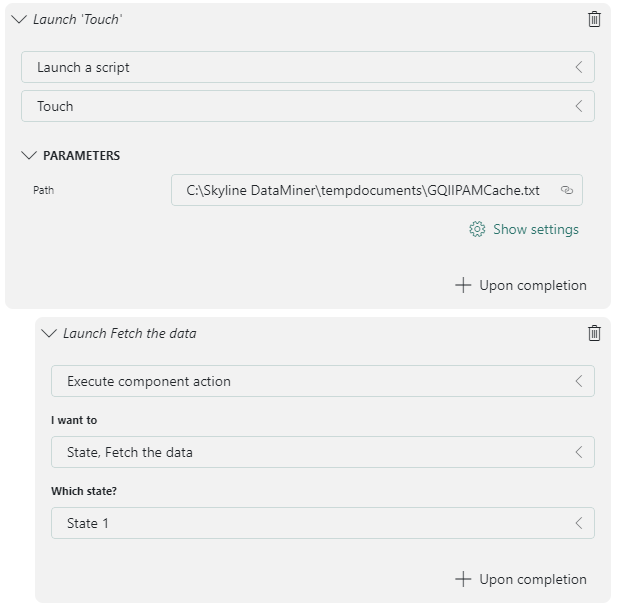618x610 pixels.
Task: Click the Show settings gear icon
Action: click(x=477, y=229)
